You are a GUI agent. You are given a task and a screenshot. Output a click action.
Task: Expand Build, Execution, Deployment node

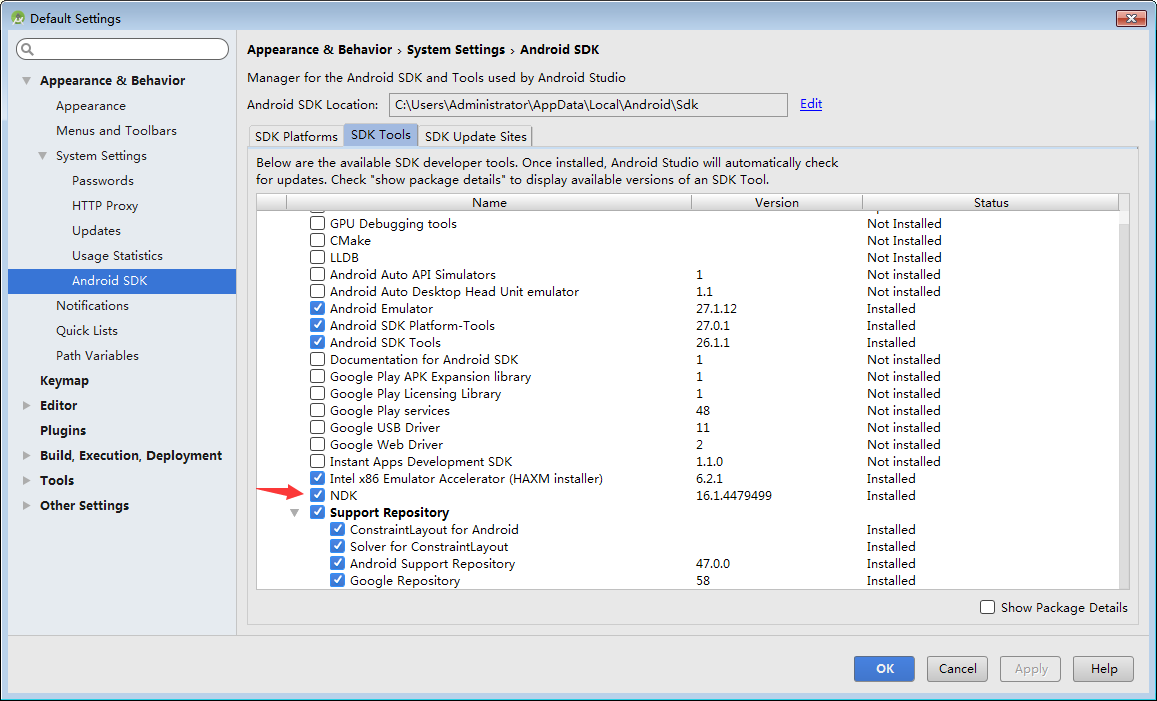(x=27, y=455)
